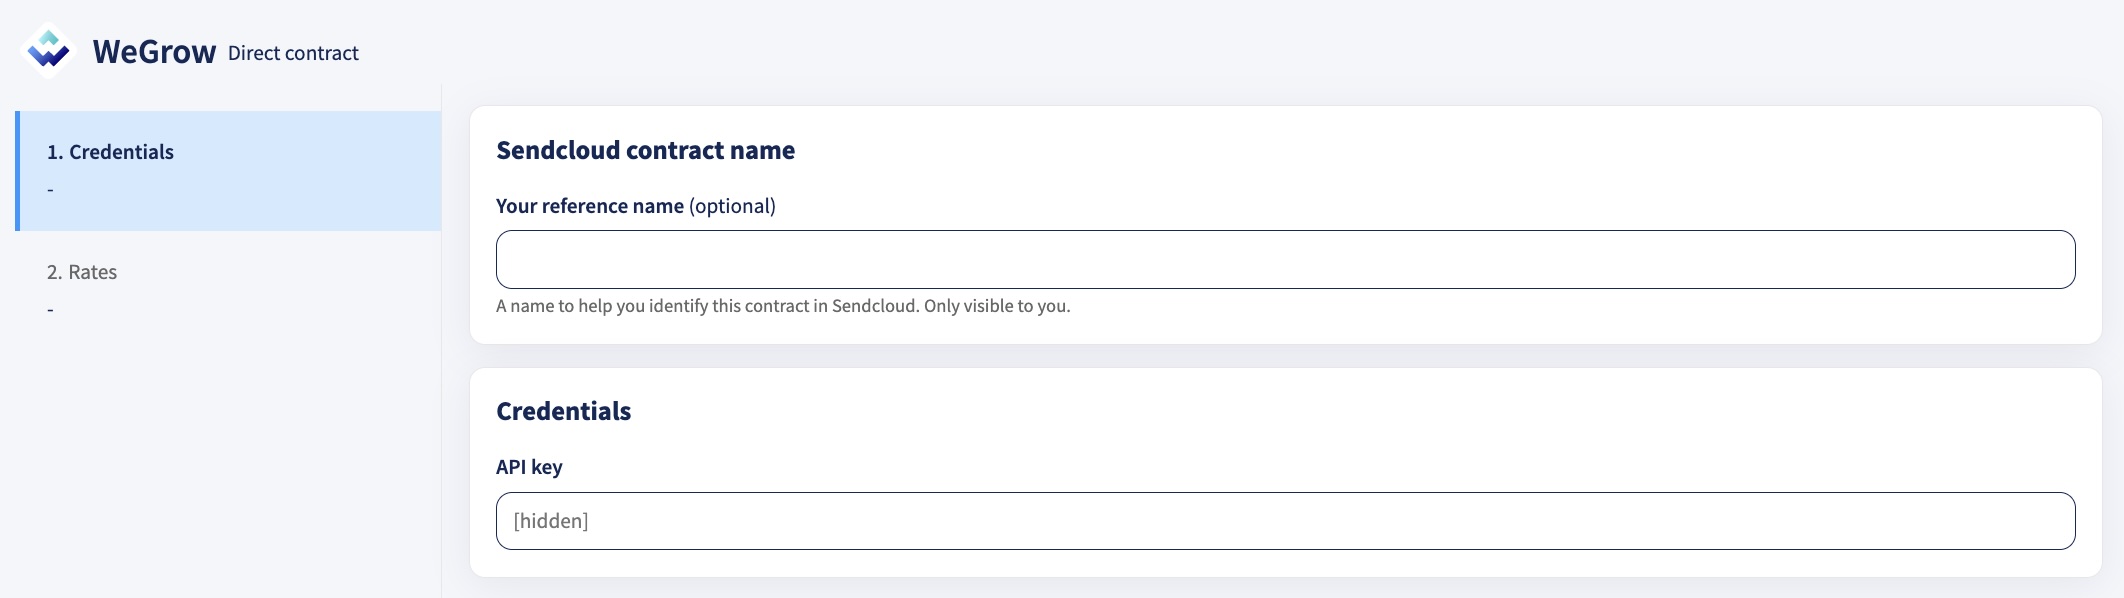Click the (optional) text next to reference name
This screenshot has height=598, width=2124.
(x=732, y=206)
